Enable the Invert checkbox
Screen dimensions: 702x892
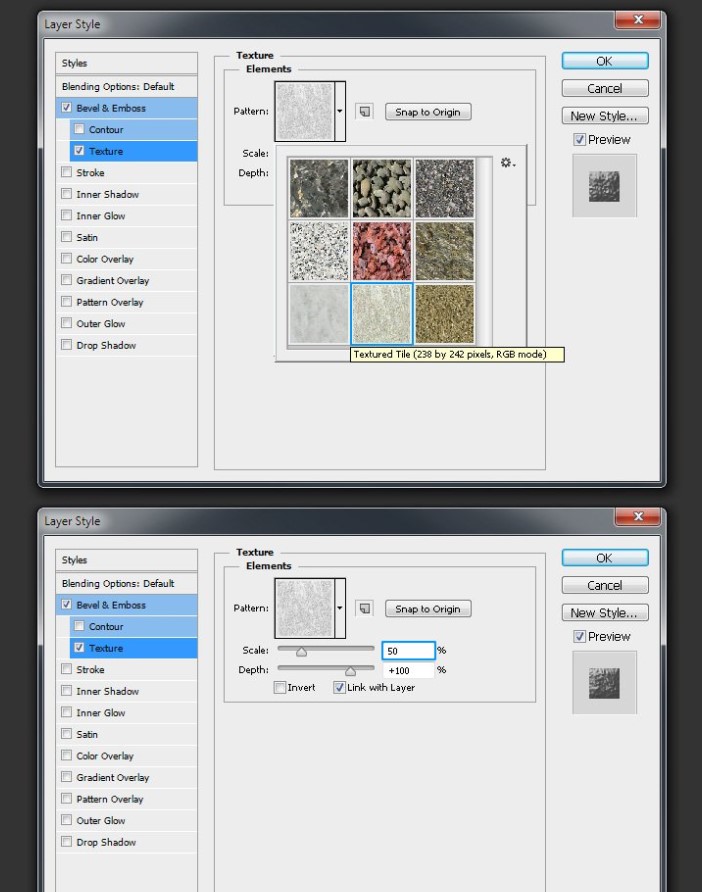(x=279, y=687)
